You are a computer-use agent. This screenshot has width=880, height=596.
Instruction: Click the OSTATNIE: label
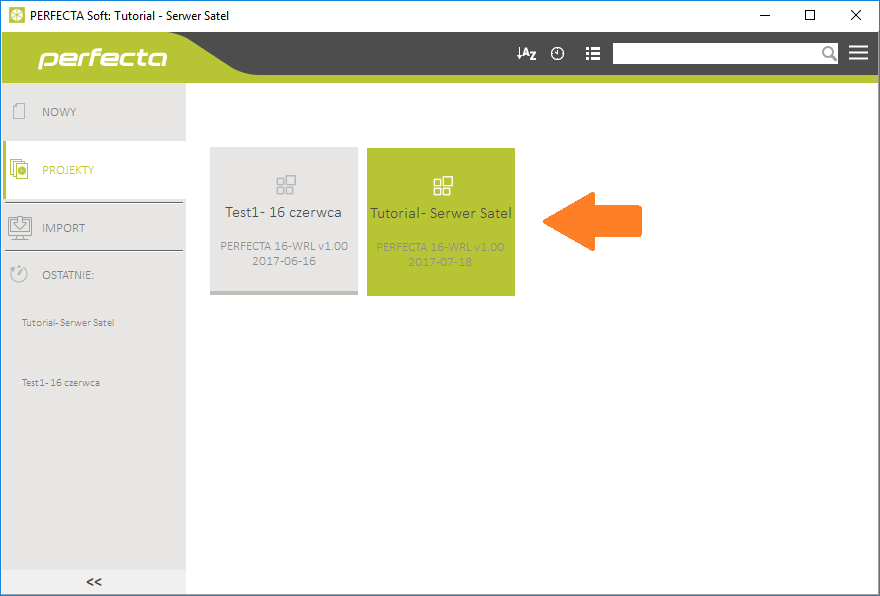point(68,275)
